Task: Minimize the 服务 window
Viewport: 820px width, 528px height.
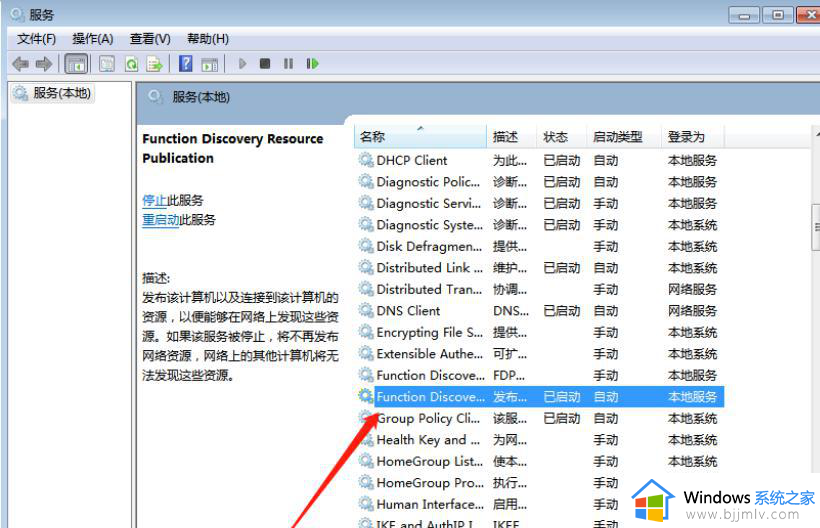Action: click(x=744, y=15)
